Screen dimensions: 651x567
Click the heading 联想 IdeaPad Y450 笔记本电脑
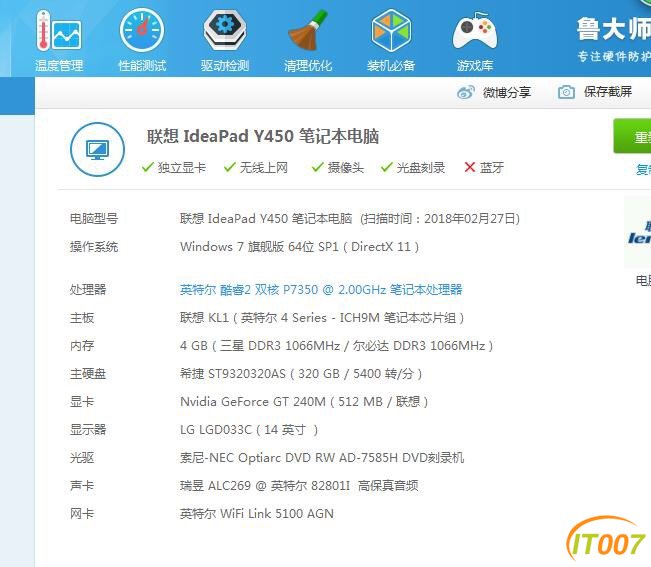click(x=263, y=136)
